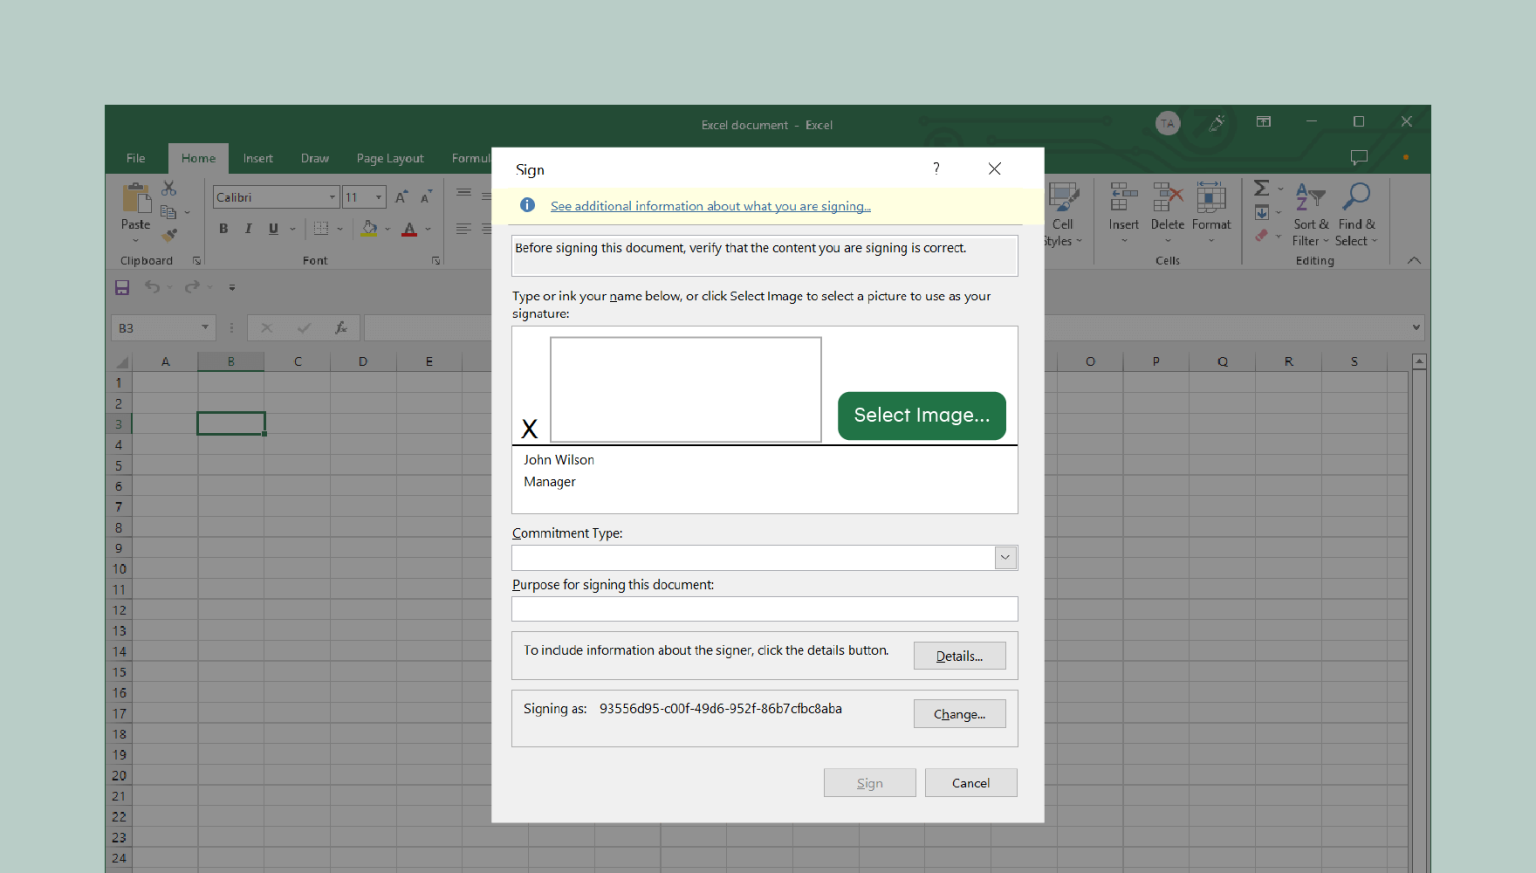Screen dimensions: 1536x873
Task: Click the Cut scissors icon
Action: [x=169, y=187]
